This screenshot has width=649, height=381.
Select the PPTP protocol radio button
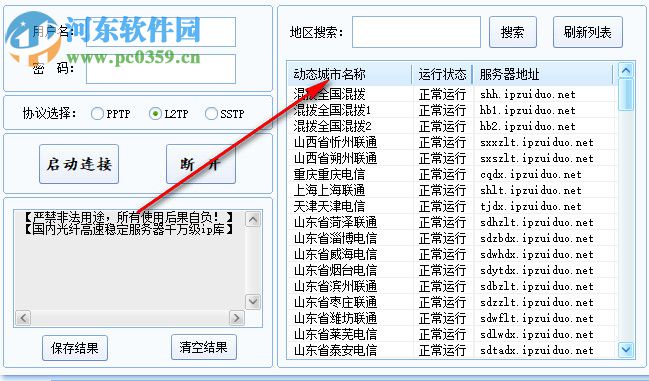click(x=97, y=114)
